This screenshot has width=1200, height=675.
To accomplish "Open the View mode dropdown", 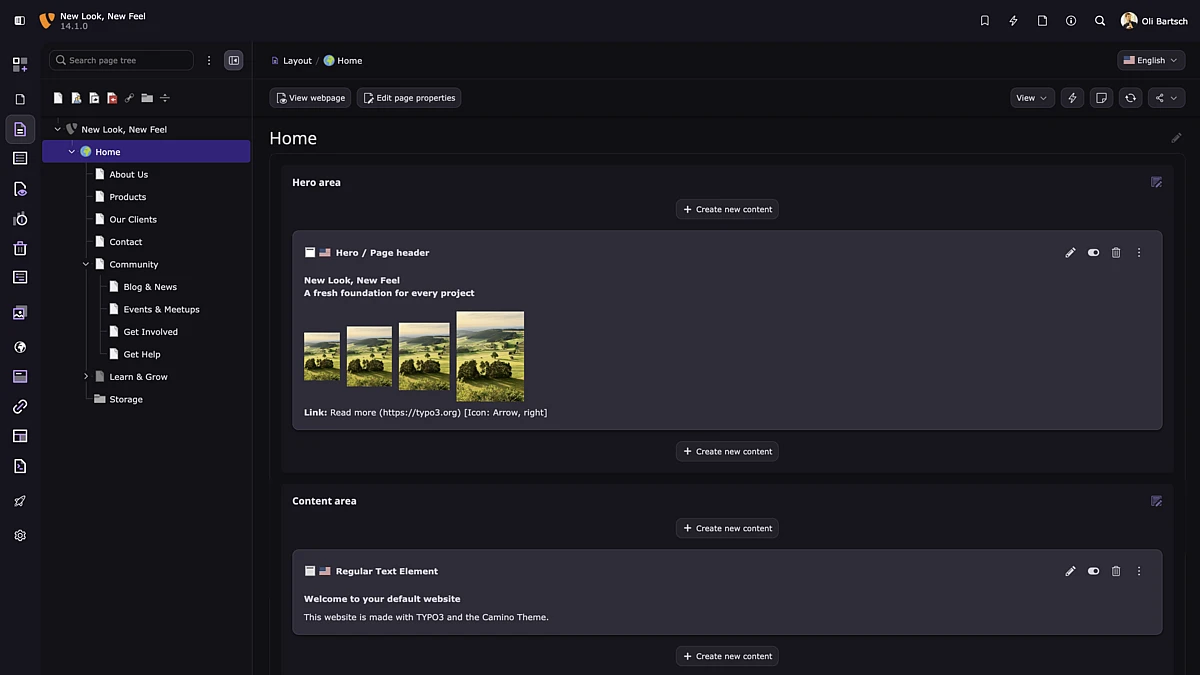I will 1031,98.
